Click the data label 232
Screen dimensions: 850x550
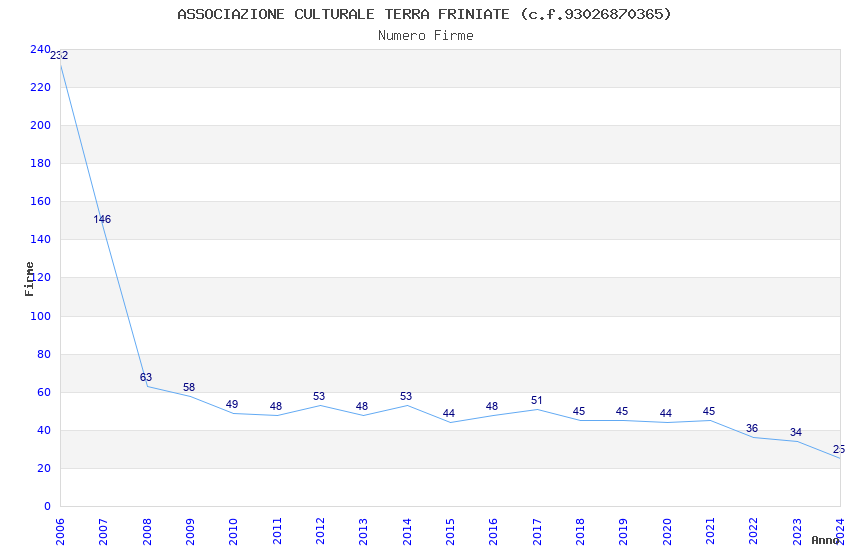click(x=59, y=55)
